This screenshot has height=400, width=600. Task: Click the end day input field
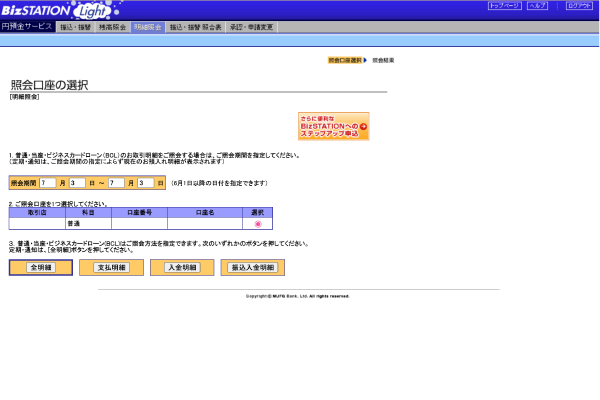click(145, 183)
